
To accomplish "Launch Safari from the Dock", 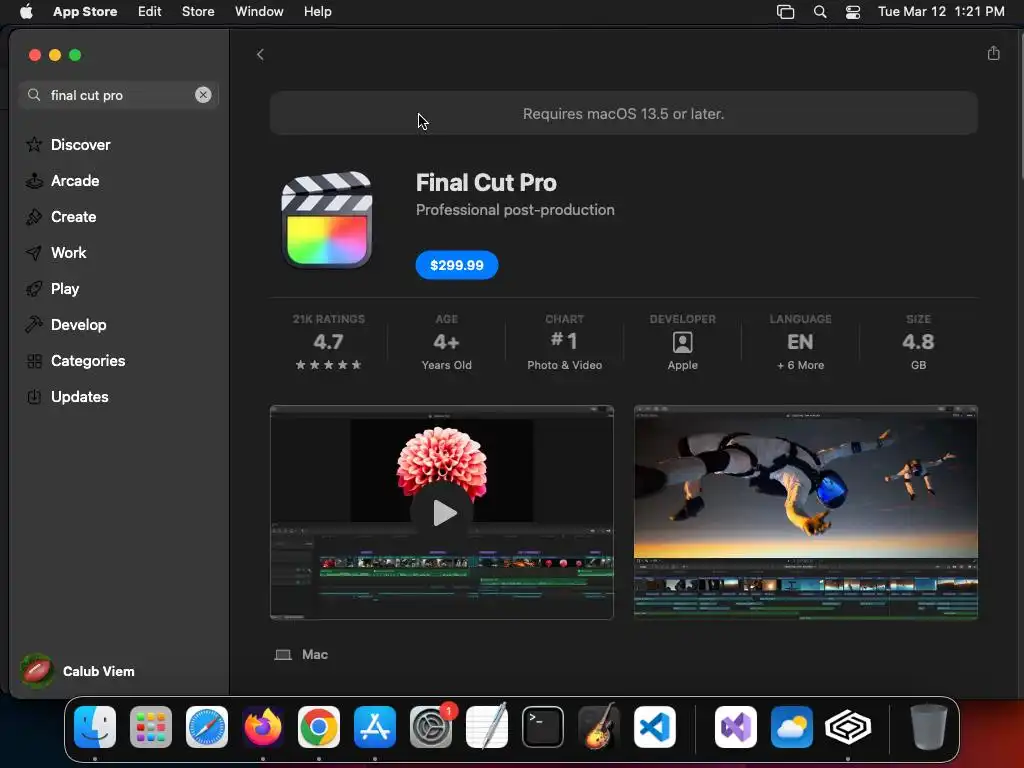I will (x=207, y=727).
